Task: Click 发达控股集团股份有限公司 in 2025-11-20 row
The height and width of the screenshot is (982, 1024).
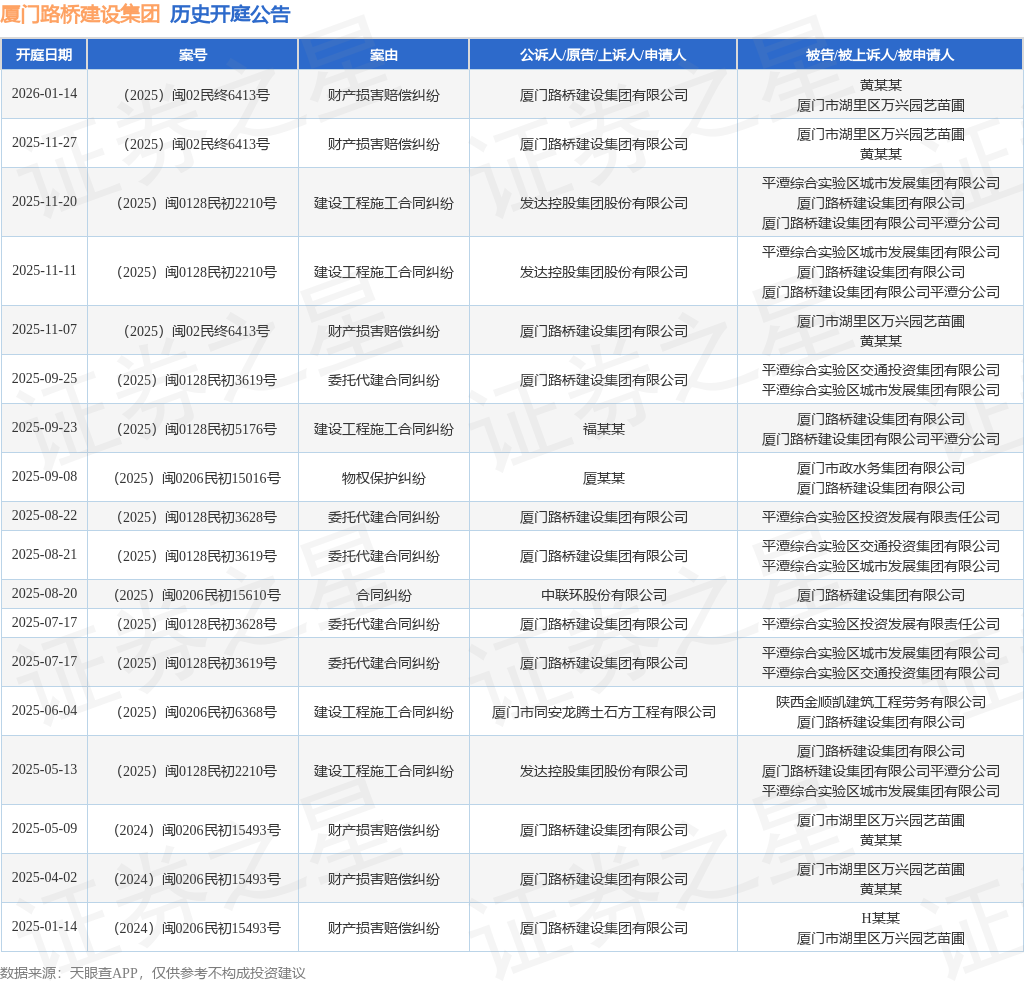Action: pyautogui.click(x=603, y=203)
